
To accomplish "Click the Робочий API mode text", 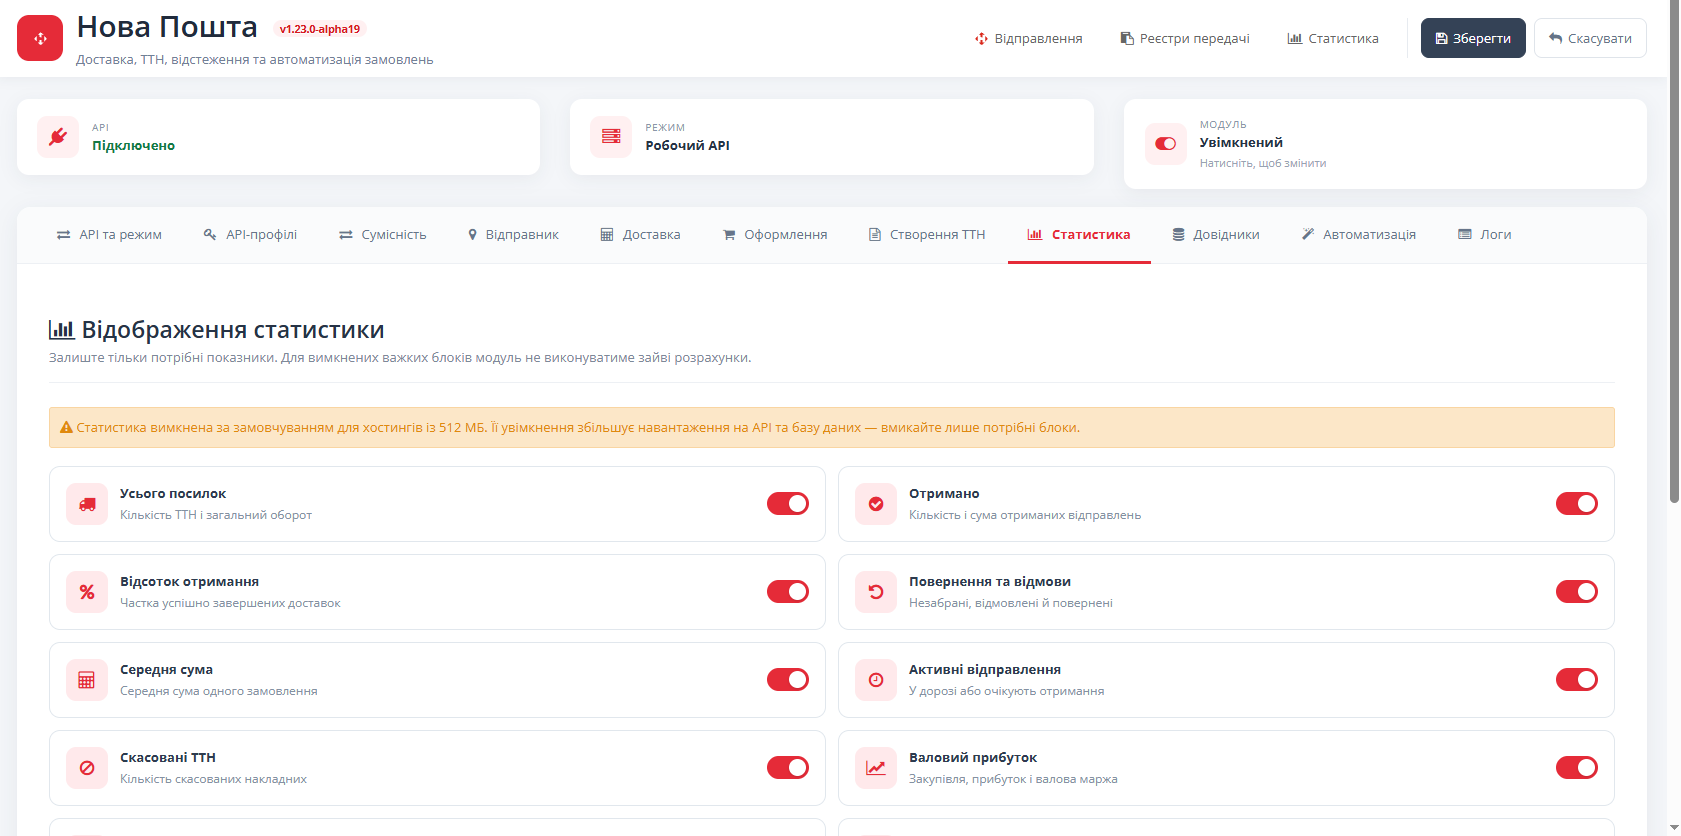I will [687, 146].
